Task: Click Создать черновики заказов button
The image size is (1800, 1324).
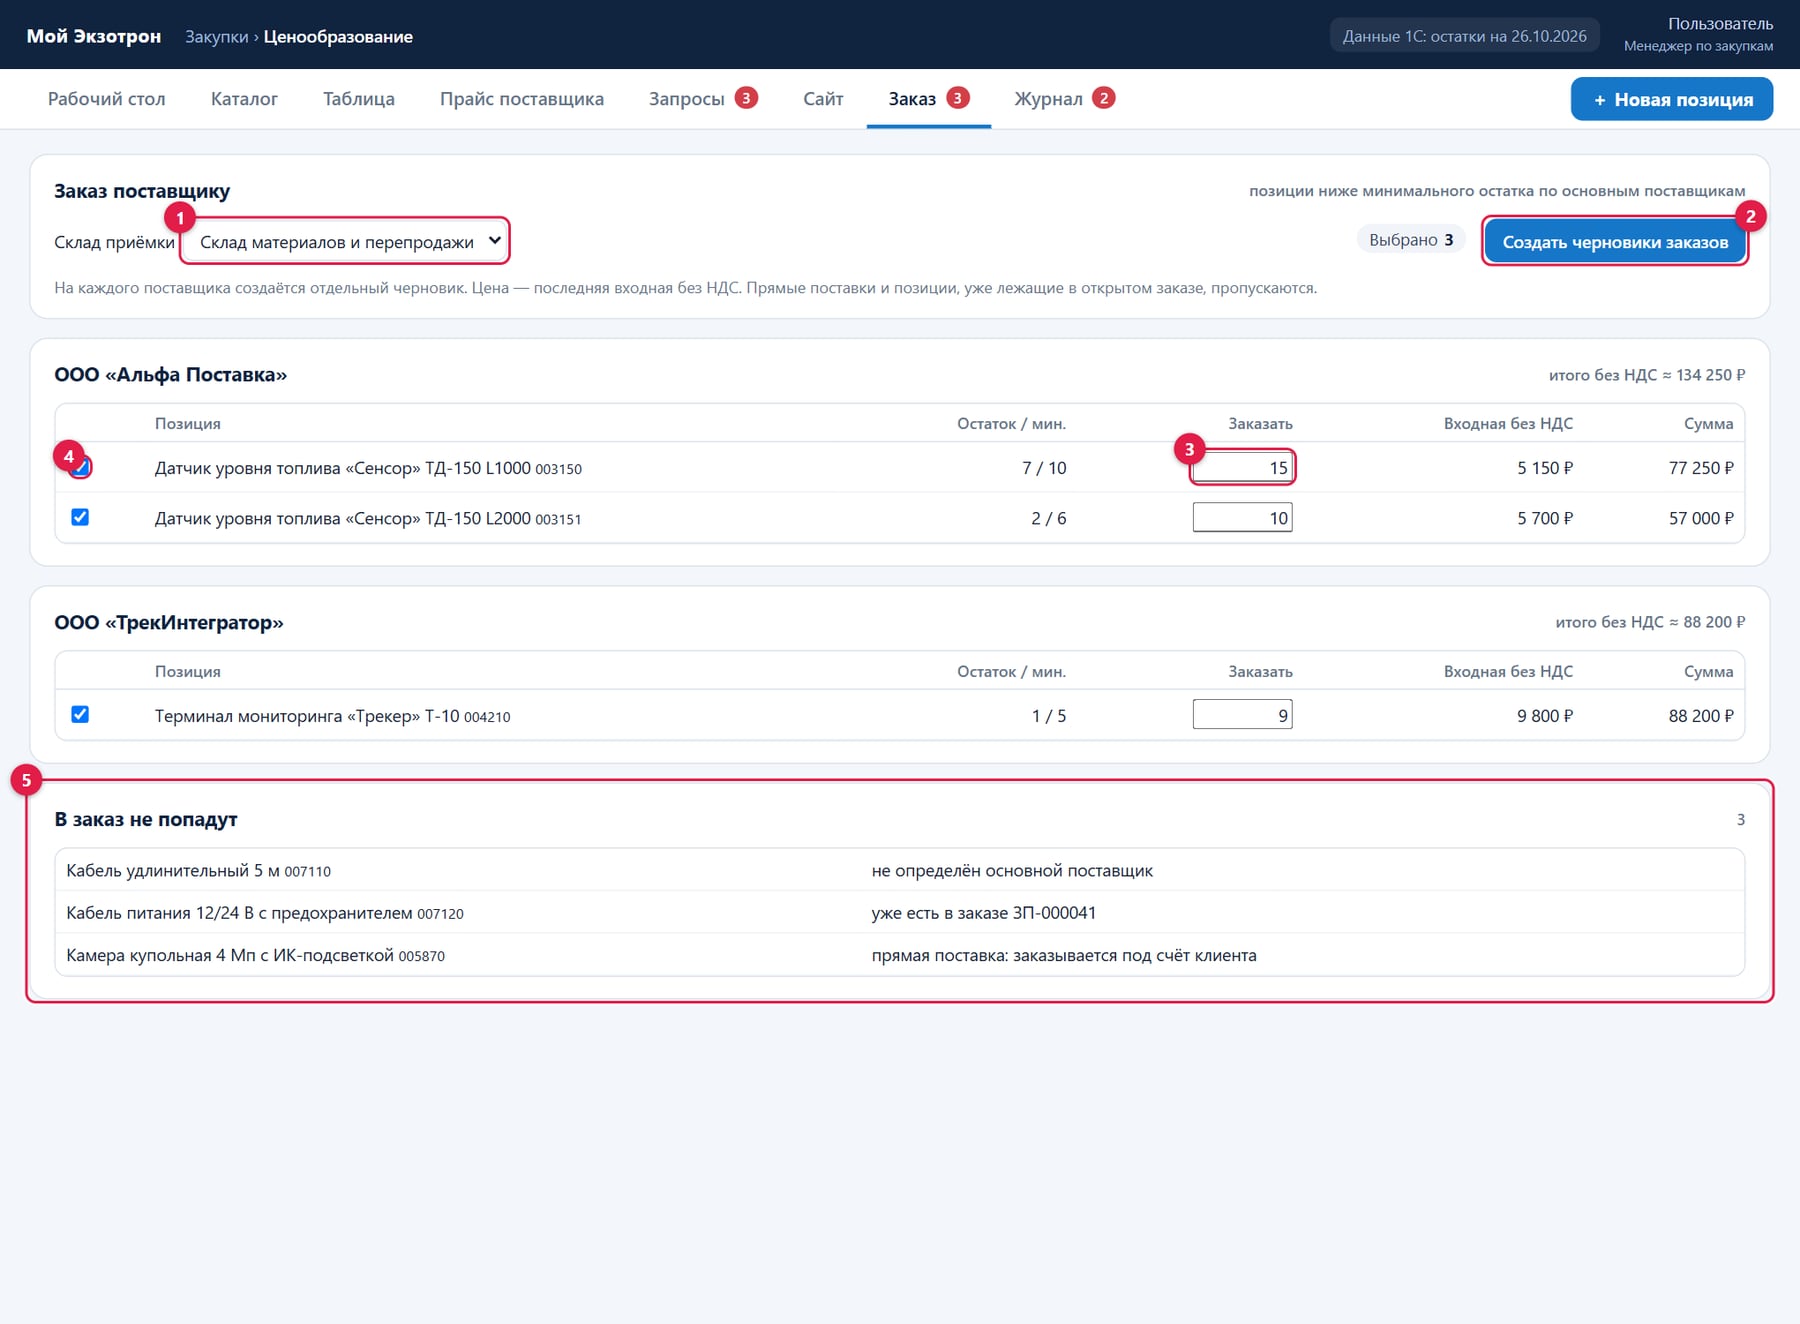Action: tap(1615, 241)
